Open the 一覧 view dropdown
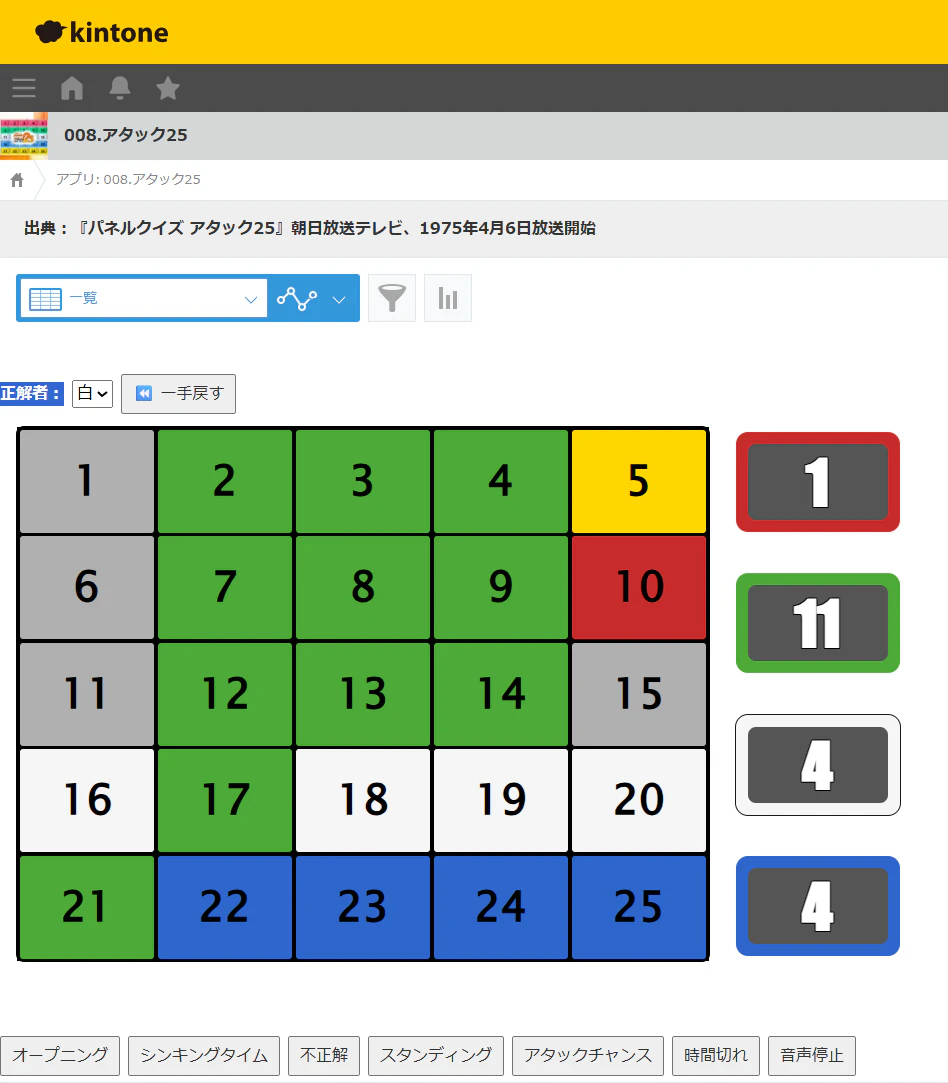 [144, 298]
